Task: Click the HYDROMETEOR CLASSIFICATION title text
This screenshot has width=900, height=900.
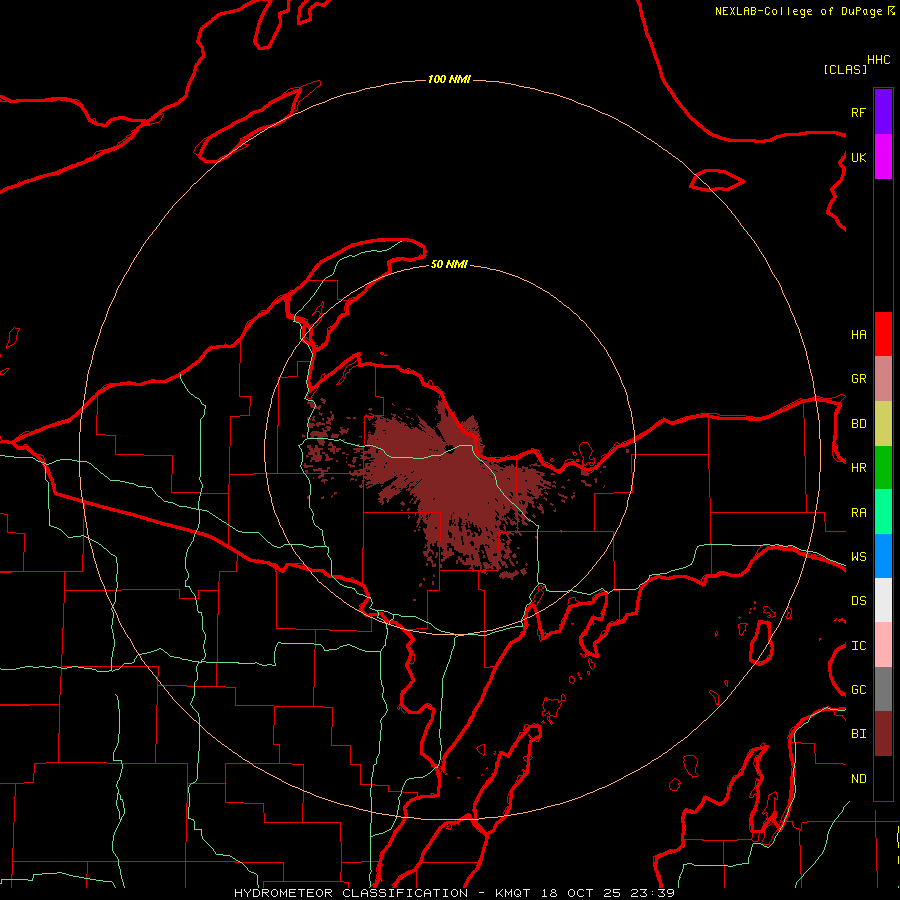Action: tap(351, 893)
